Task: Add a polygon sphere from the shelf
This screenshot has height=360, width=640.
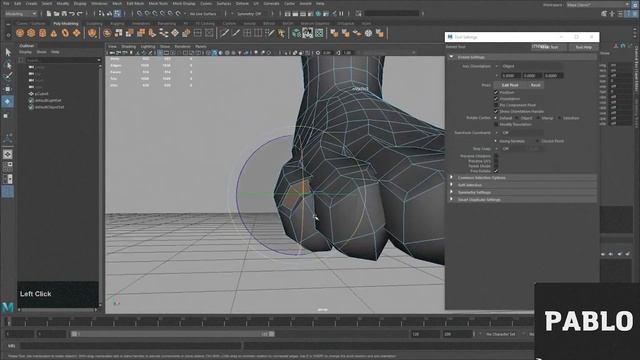Action: point(20,33)
